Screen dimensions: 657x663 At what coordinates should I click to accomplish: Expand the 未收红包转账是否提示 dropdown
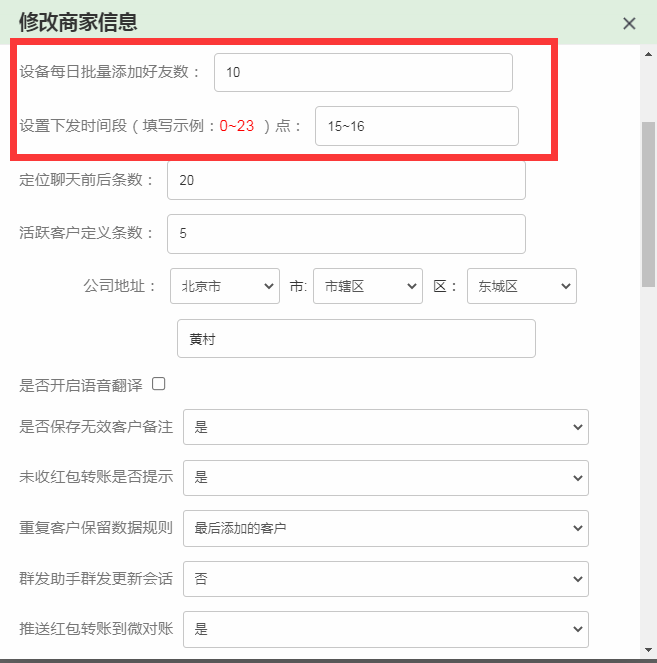coord(385,478)
